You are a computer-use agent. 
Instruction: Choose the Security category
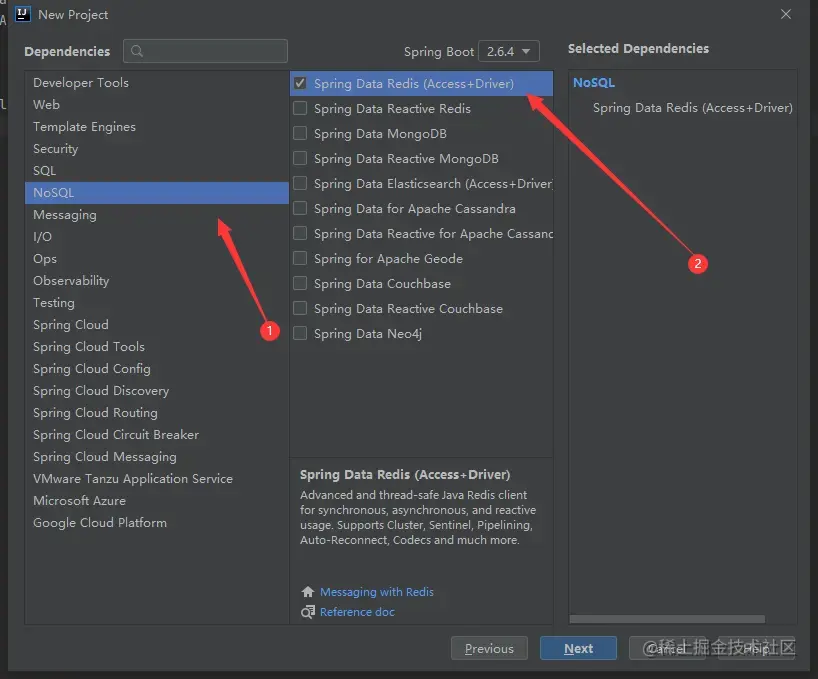coord(157,149)
